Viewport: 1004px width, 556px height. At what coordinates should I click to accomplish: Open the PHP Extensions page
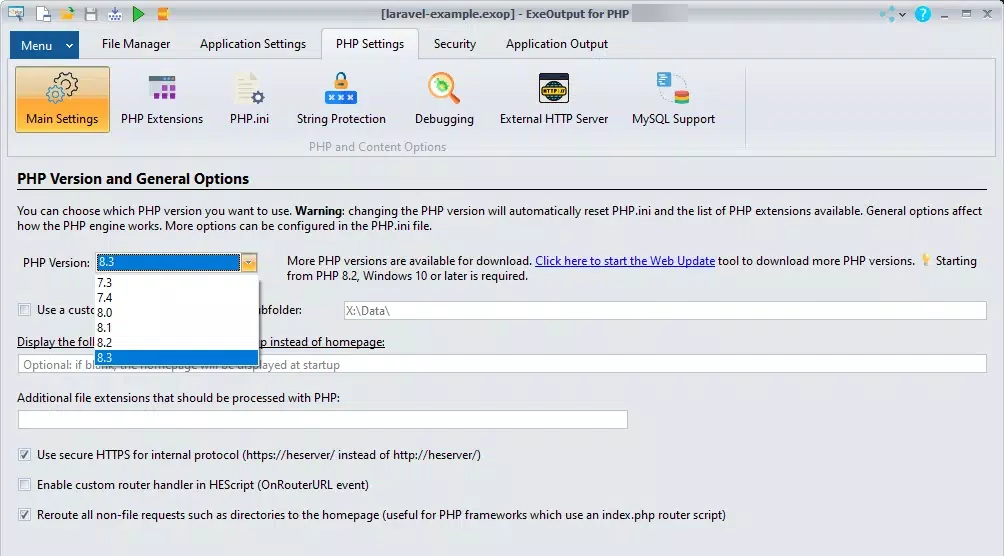(162, 99)
